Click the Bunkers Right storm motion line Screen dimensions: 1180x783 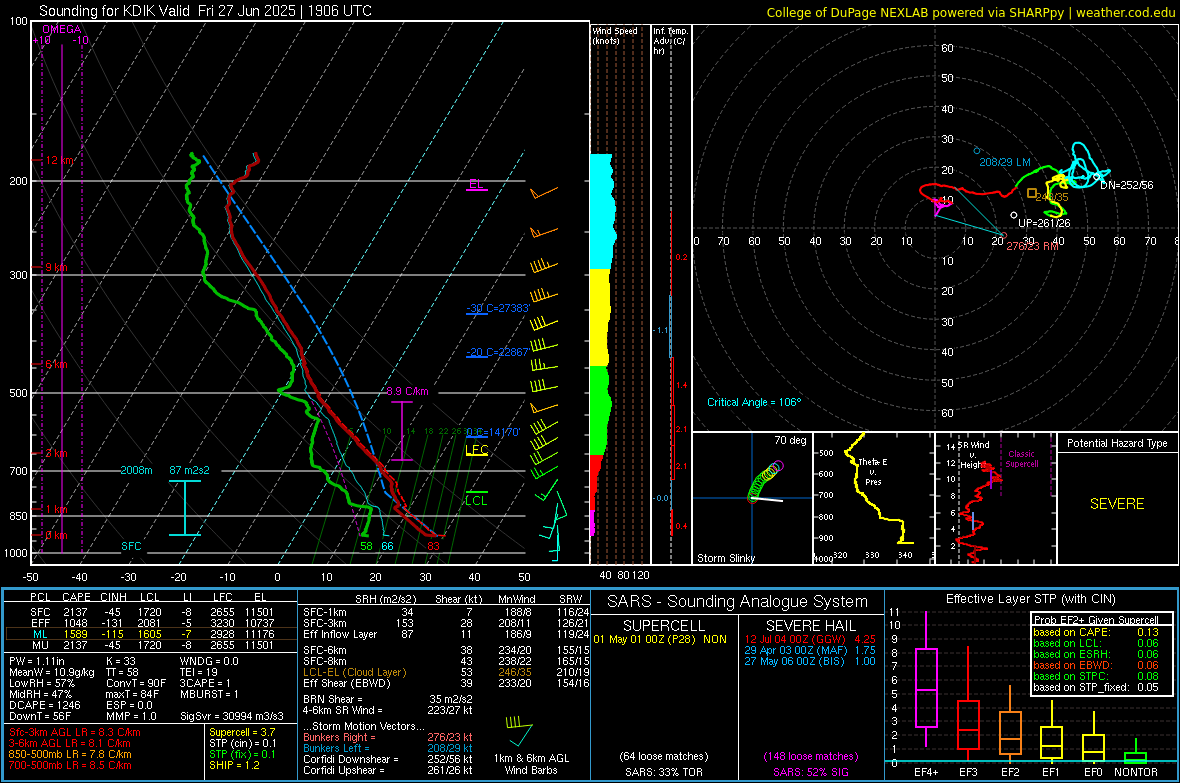(388, 737)
